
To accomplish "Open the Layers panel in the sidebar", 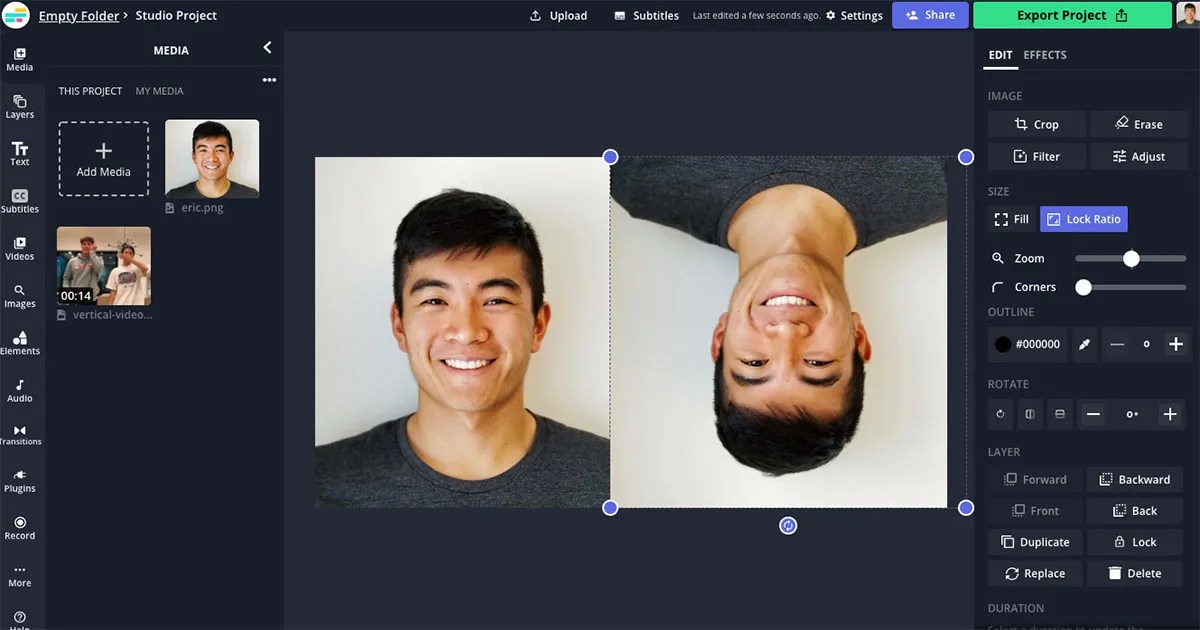I will pos(19,105).
